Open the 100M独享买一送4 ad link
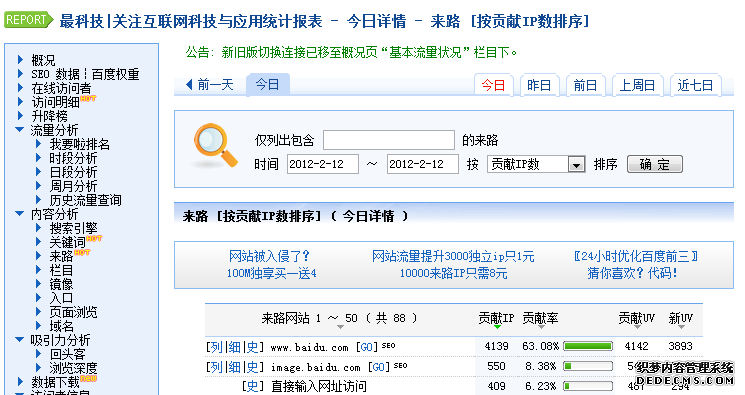 (x=271, y=273)
